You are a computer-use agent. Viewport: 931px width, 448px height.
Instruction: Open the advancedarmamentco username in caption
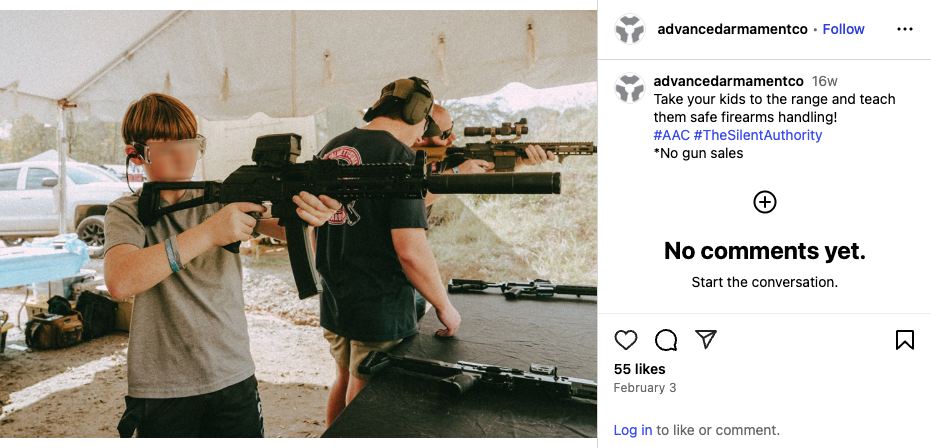tap(729, 81)
